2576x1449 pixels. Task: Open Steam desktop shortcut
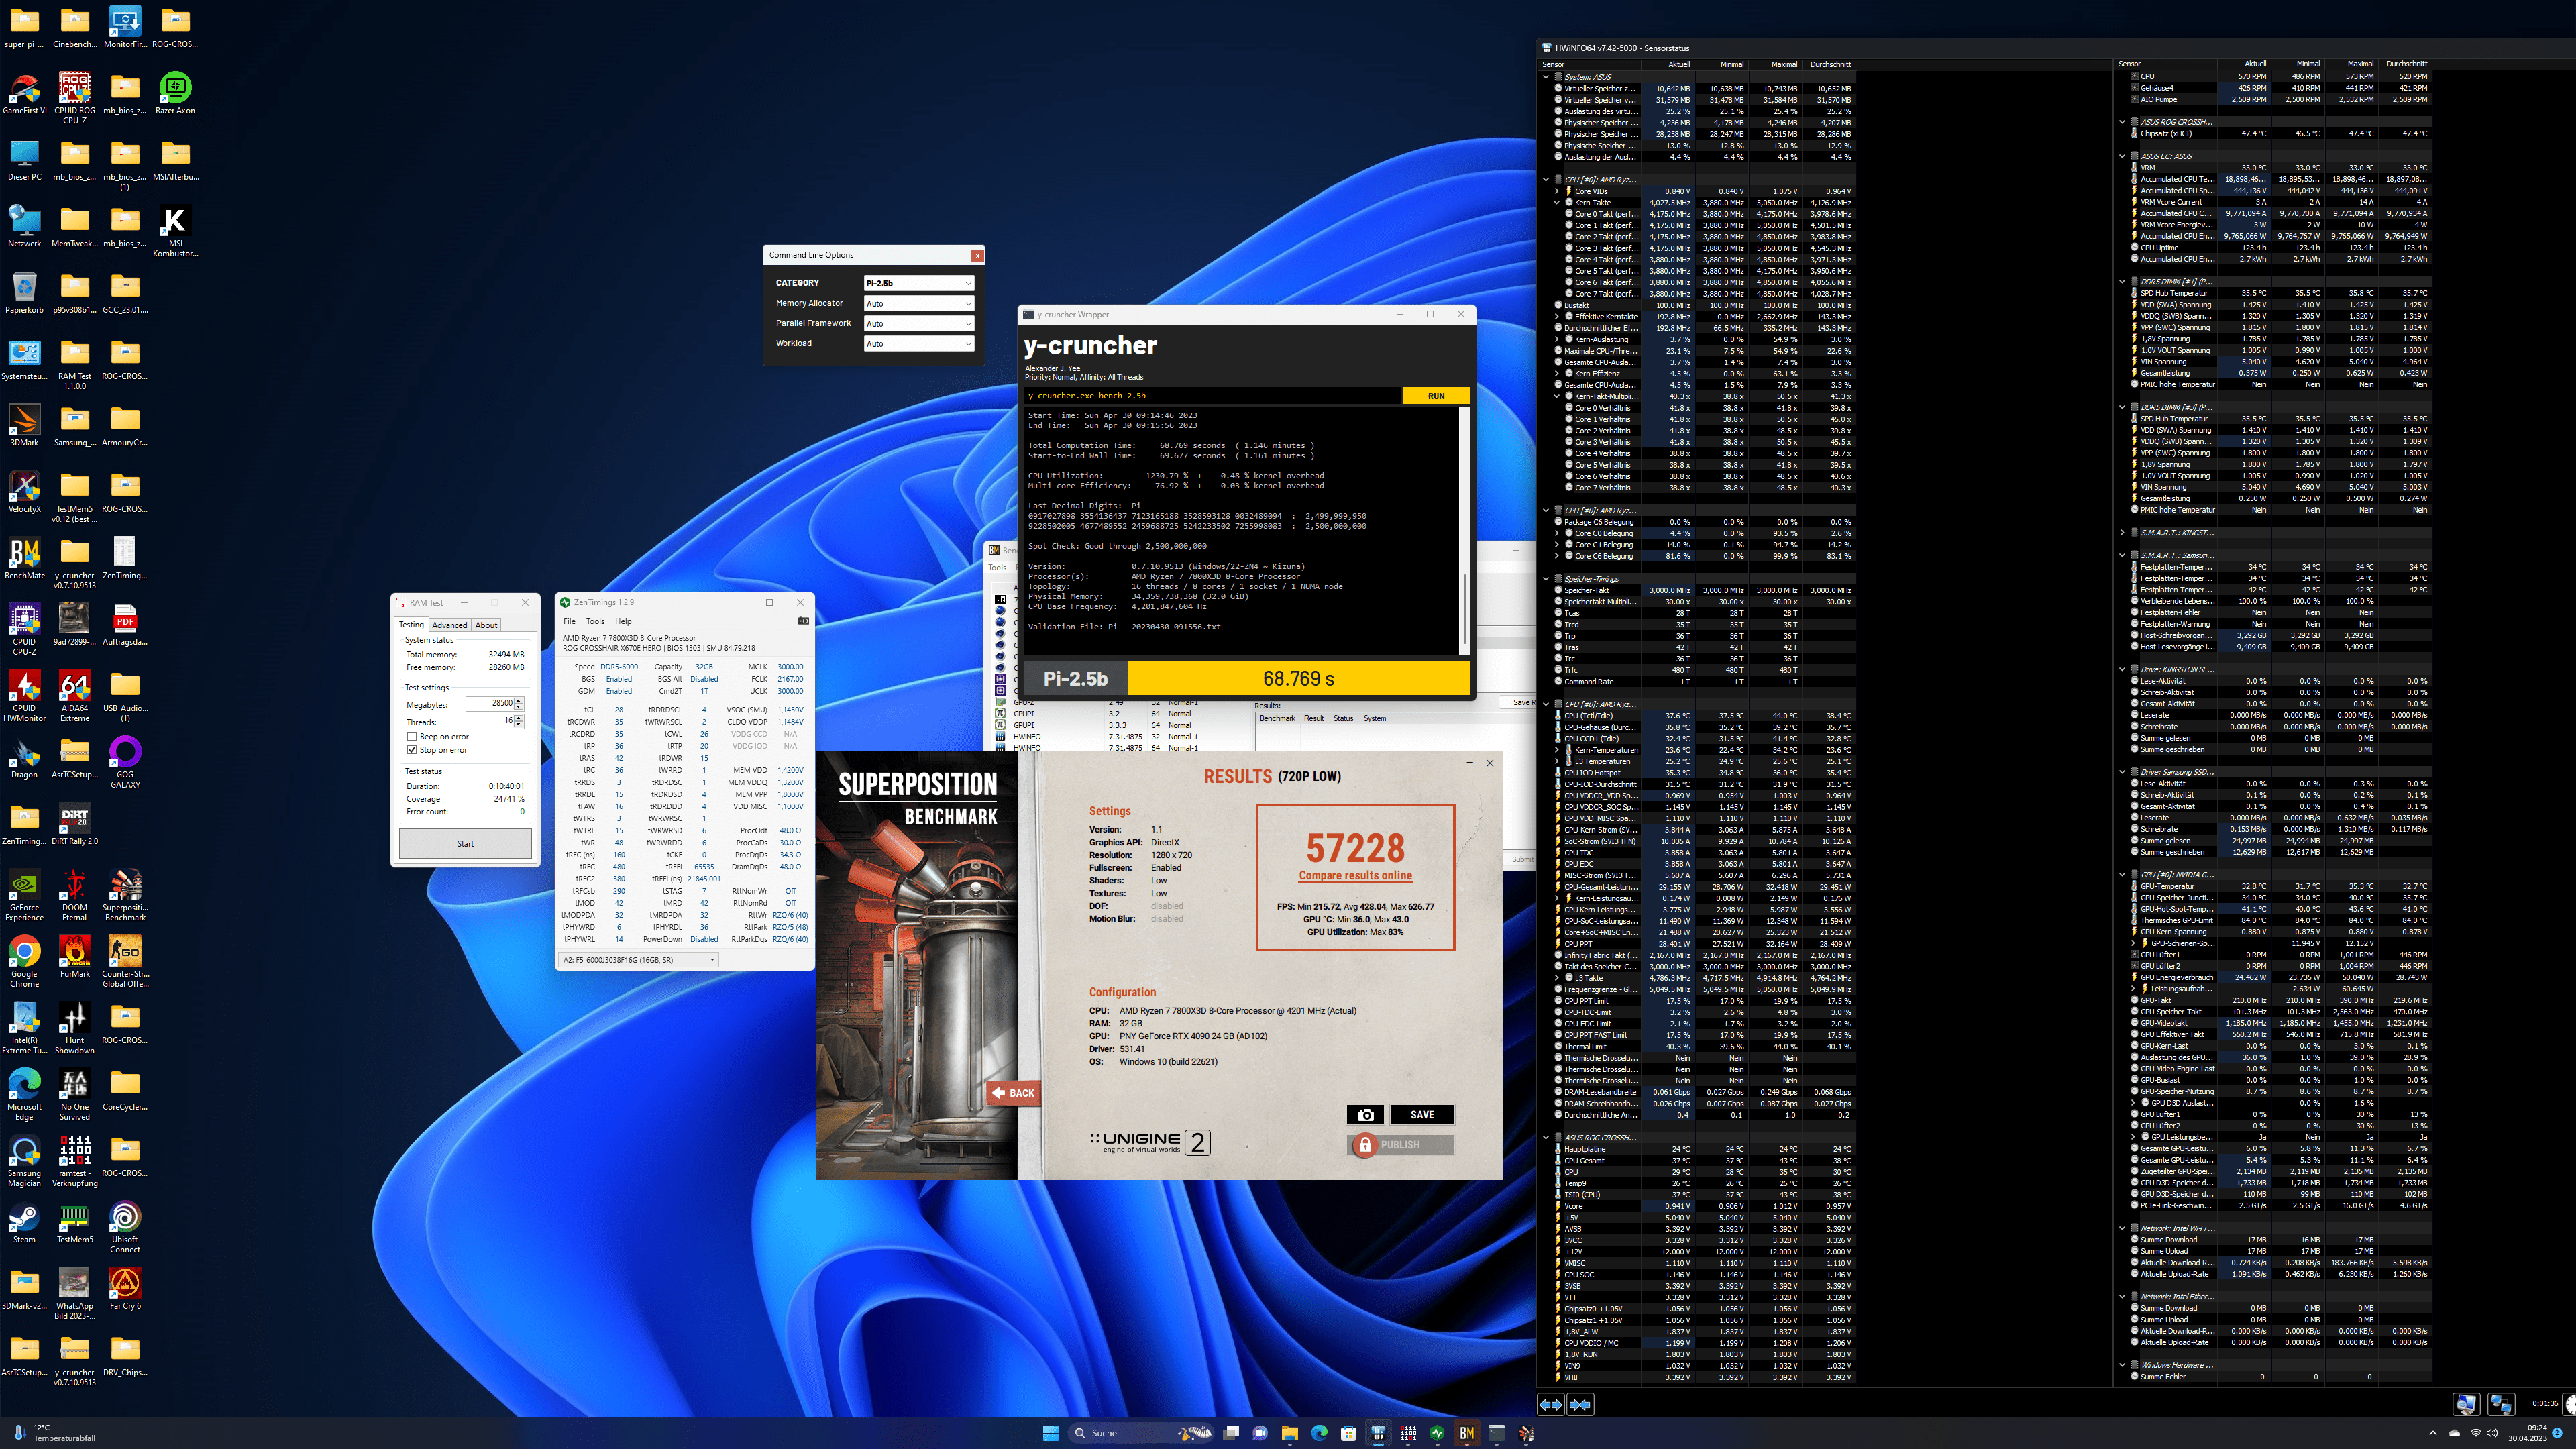[24, 1223]
